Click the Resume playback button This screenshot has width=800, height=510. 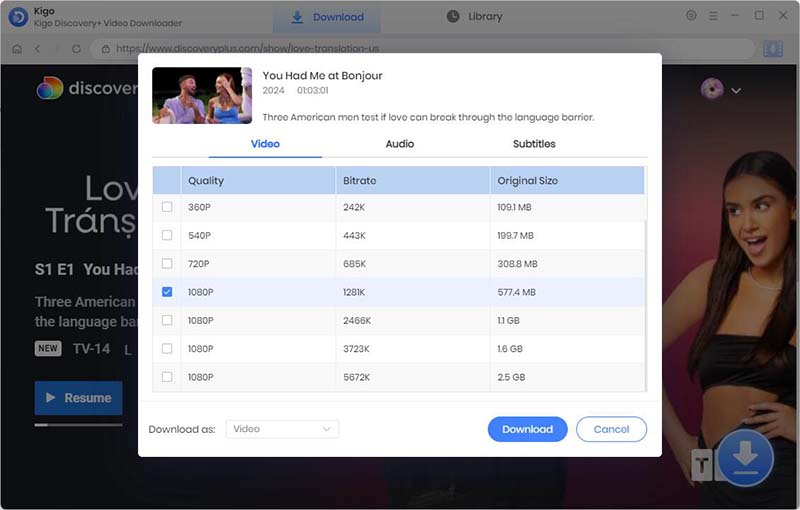pos(79,398)
